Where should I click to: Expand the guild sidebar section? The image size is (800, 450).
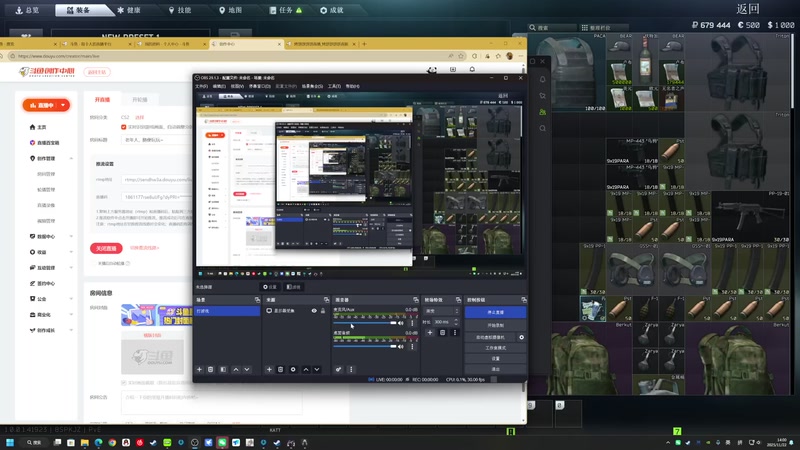coord(71,299)
